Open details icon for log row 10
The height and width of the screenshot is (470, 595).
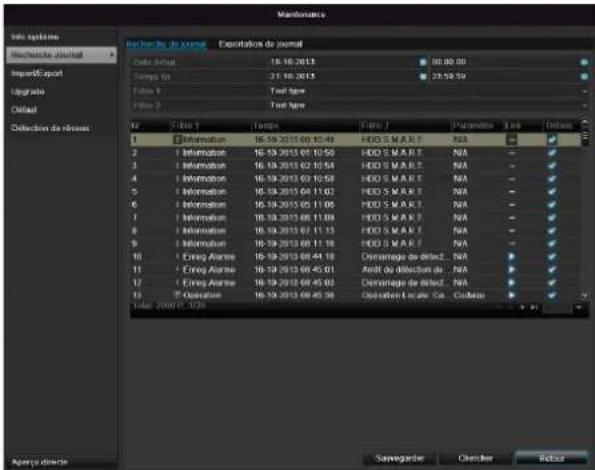point(552,257)
